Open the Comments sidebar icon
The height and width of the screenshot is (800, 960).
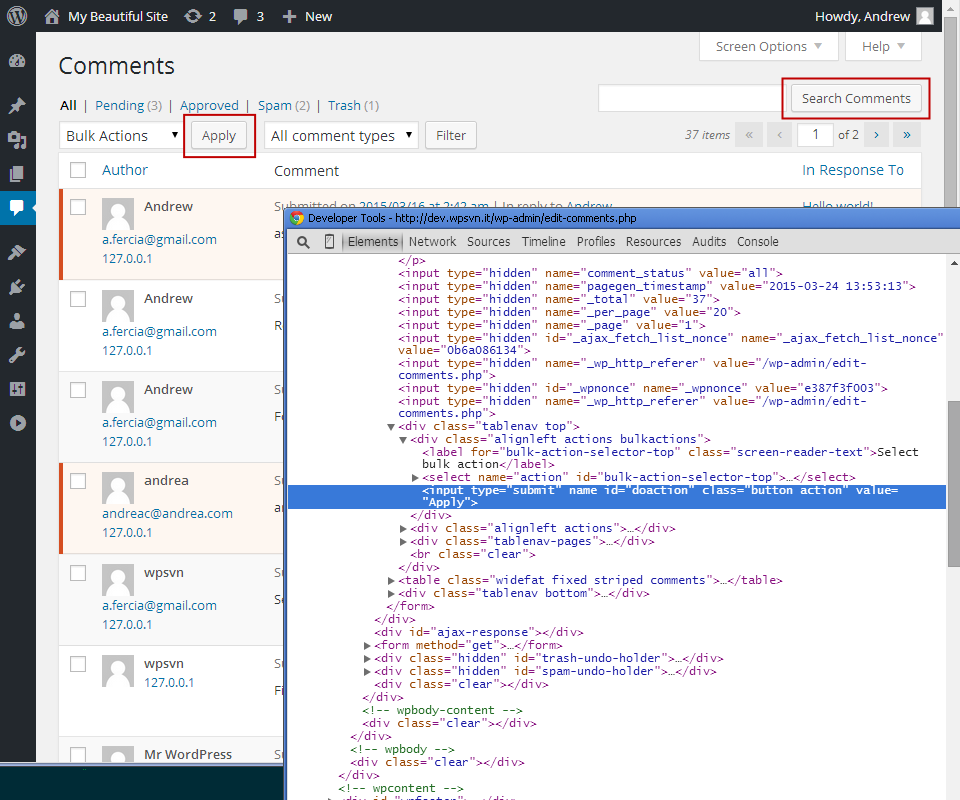pos(17,207)
